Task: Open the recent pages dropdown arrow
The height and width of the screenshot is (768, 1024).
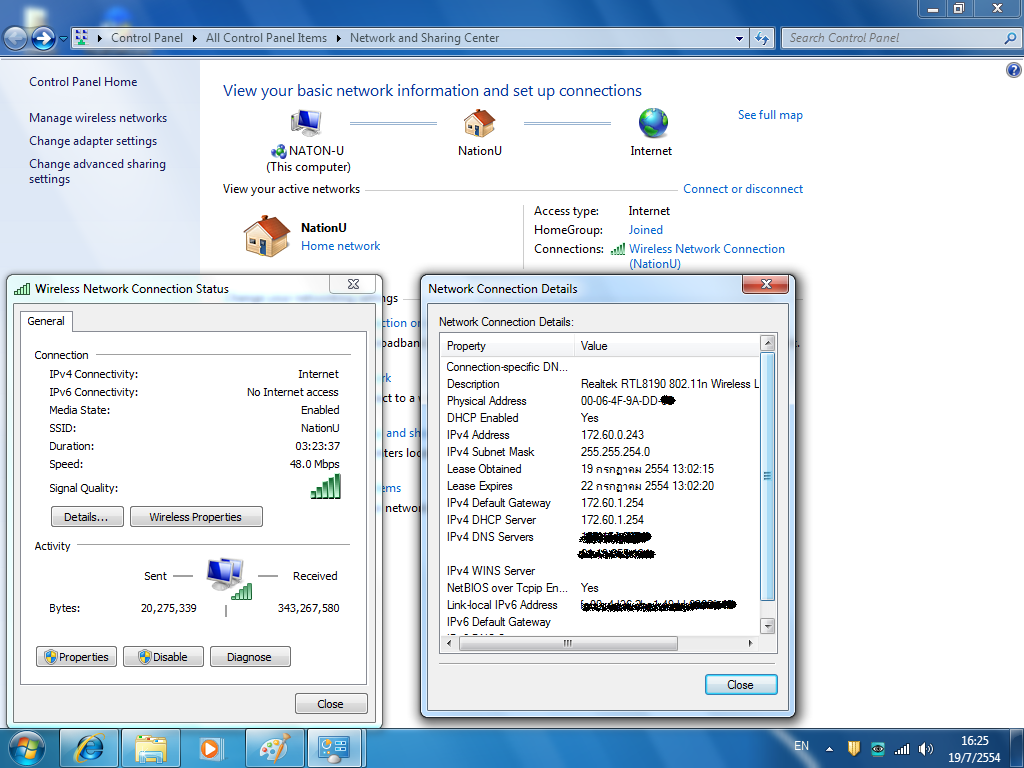Action: click(64, 38)
